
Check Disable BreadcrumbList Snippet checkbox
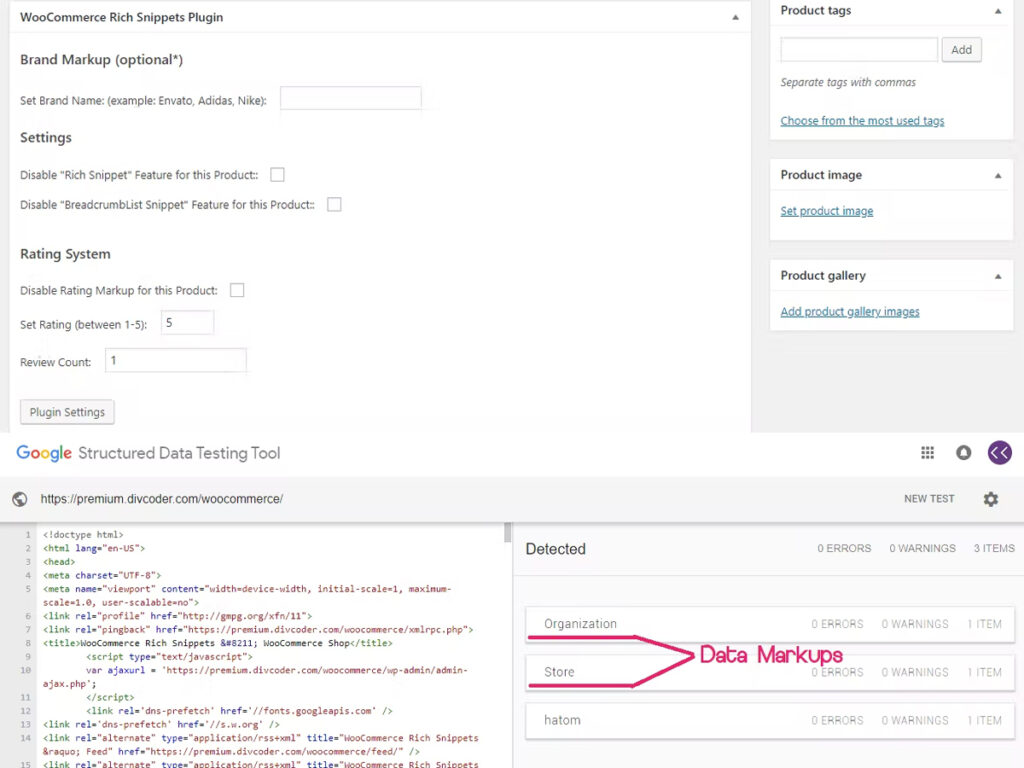click(x=334, y=205)
